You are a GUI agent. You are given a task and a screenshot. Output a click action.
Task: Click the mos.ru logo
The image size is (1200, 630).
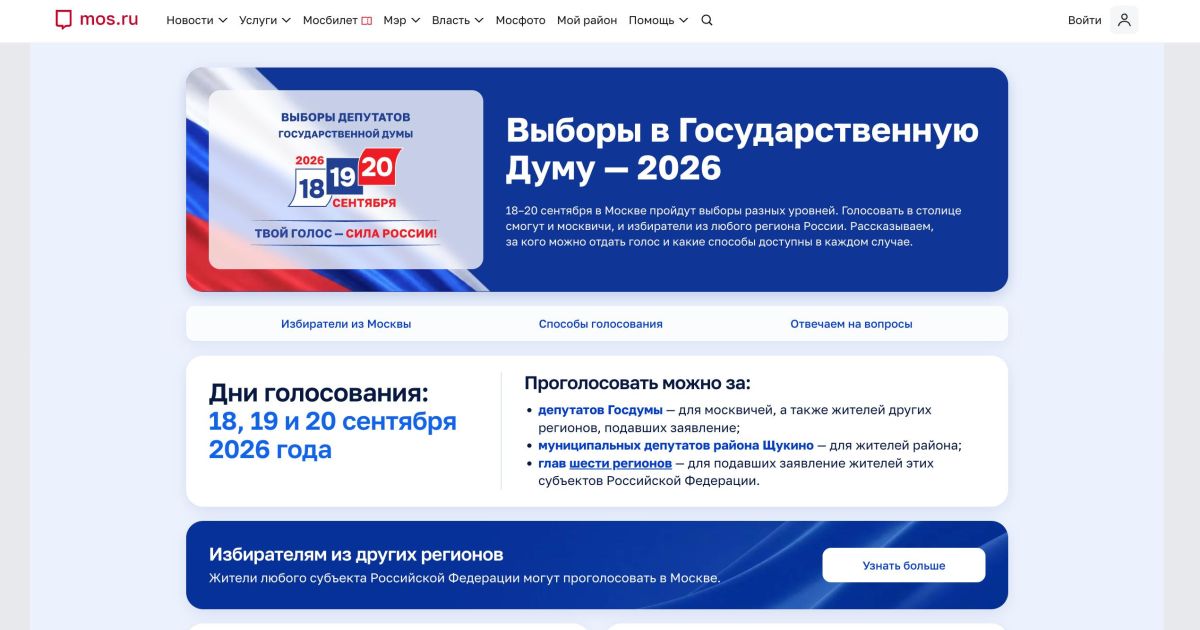click(x=96, y=20)
